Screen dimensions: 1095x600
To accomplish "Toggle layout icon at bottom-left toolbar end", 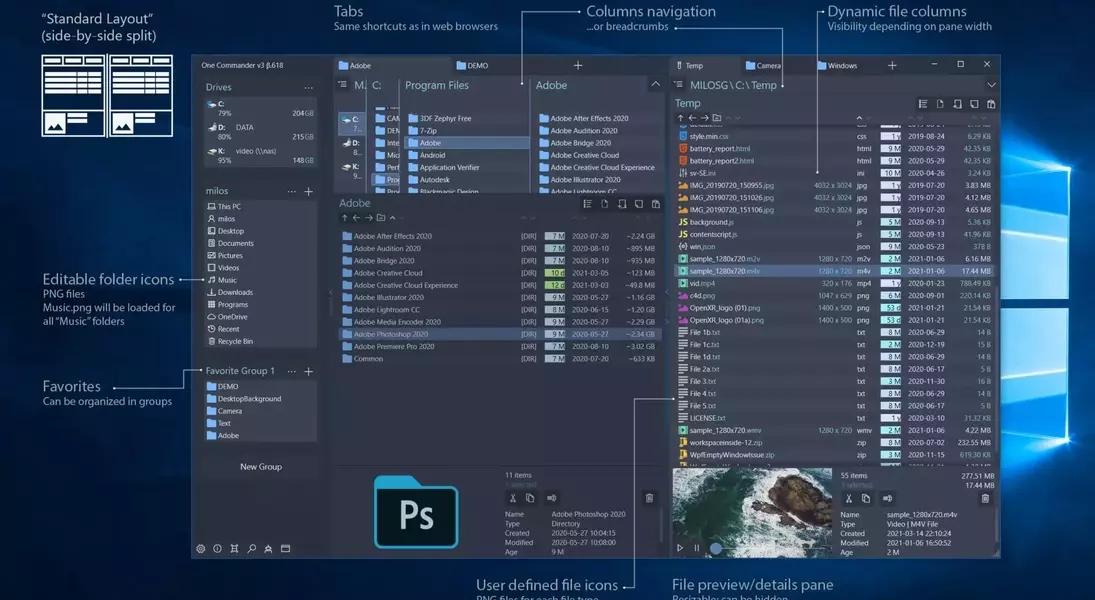I will click(x=285, y=548).
